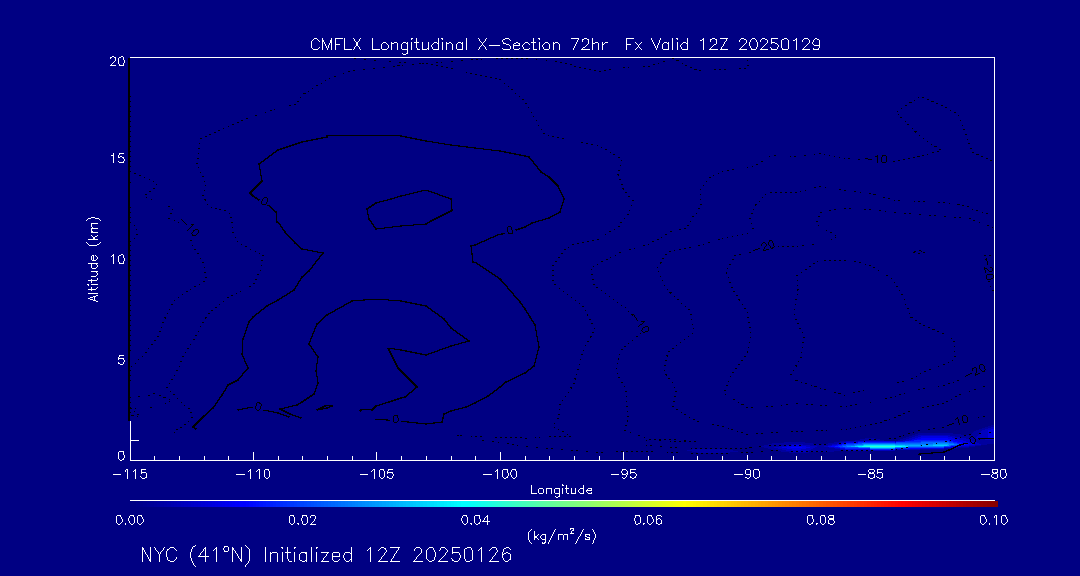Click the longitude tick label -105
Image resolution: width=1080 pixels, height=576 pixels.
(377, 475)
